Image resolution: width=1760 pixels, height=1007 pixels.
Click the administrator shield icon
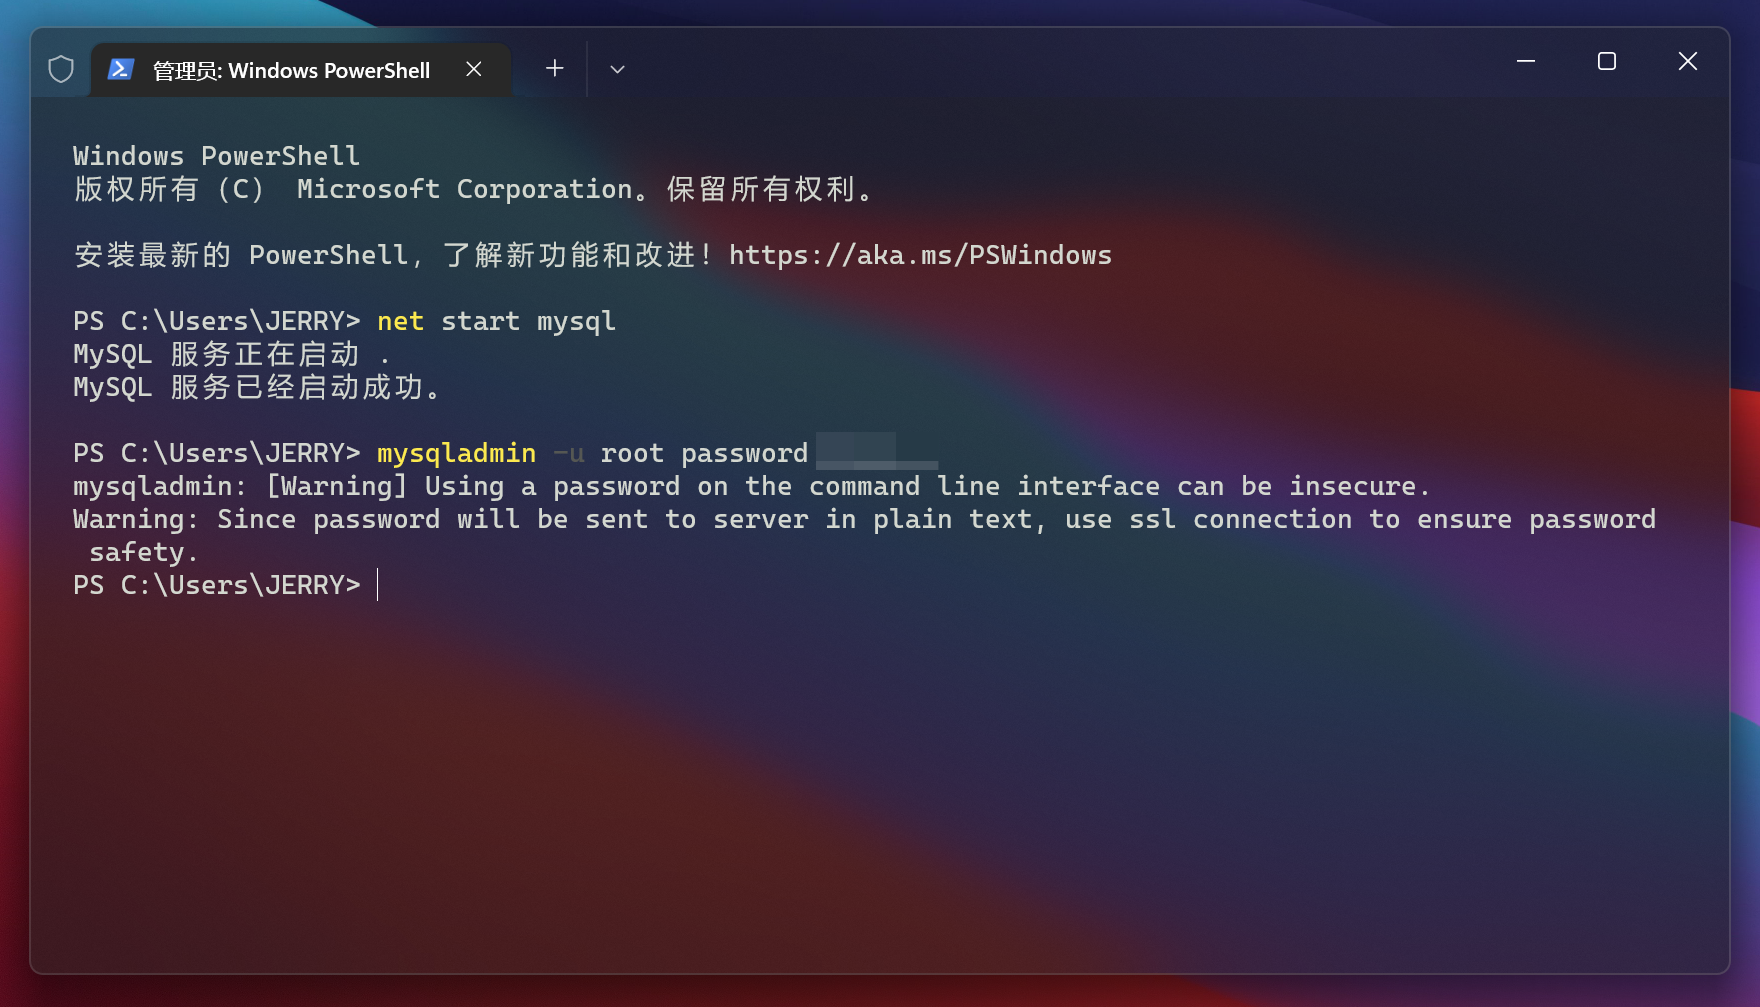tap(61, 69)
